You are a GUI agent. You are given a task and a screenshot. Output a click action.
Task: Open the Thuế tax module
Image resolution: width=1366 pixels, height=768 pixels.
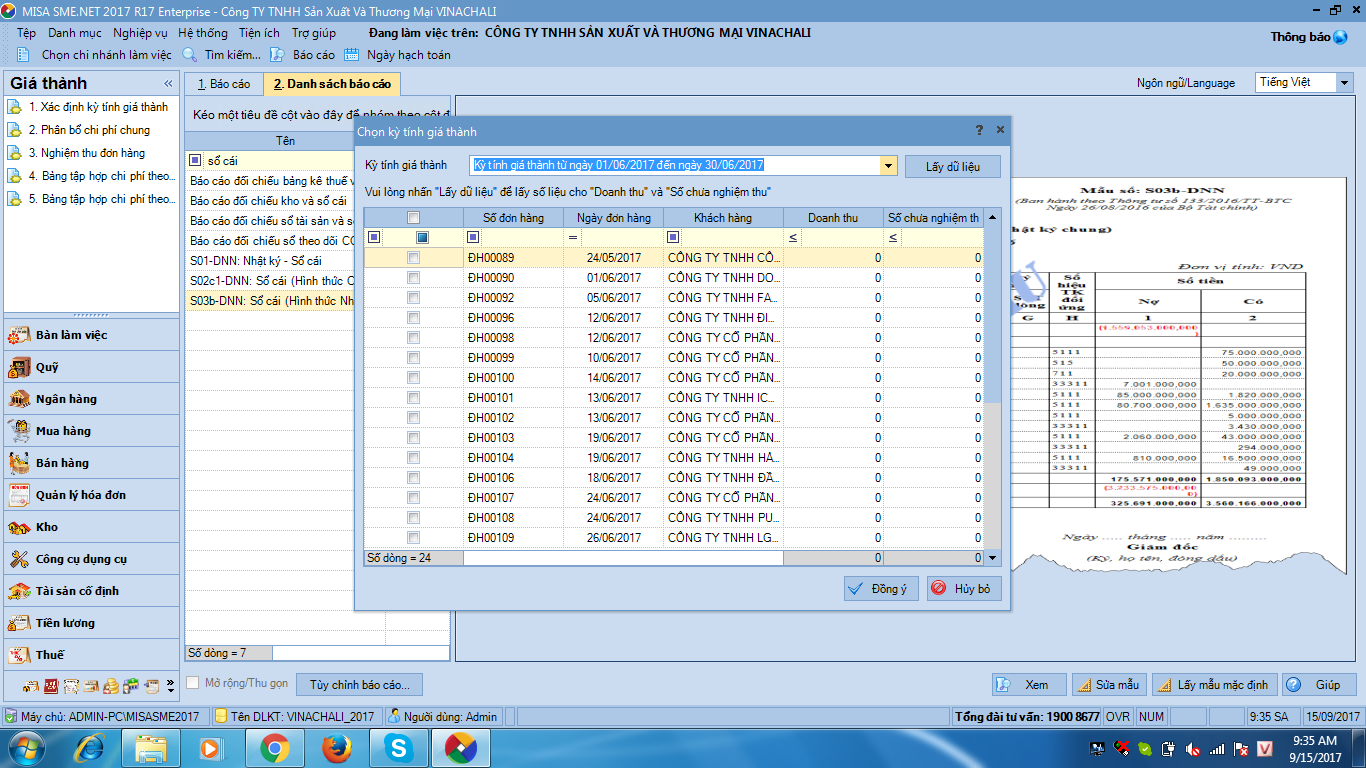click(91, 655)
